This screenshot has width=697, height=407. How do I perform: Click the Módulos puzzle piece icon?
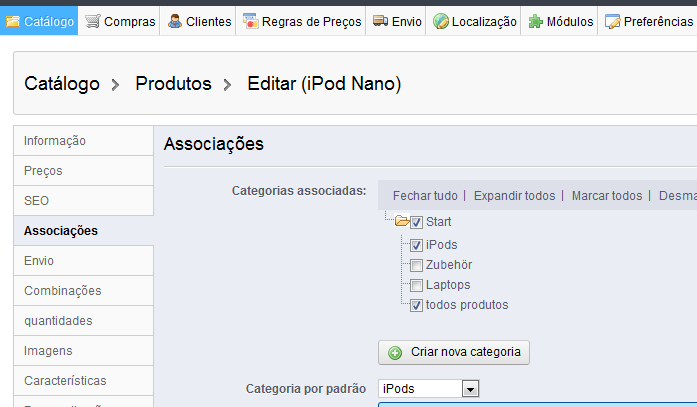(536, 21)
